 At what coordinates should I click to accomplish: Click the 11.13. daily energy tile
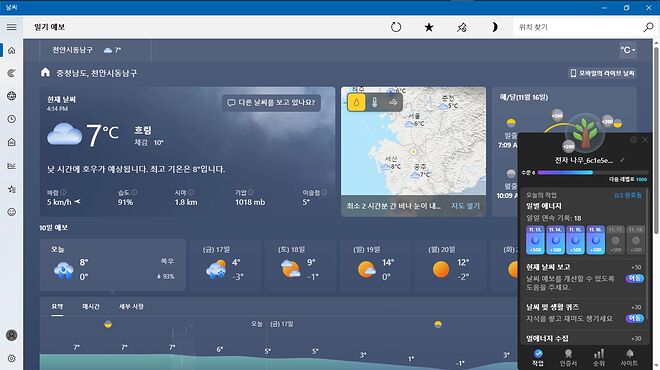[535, 240]
